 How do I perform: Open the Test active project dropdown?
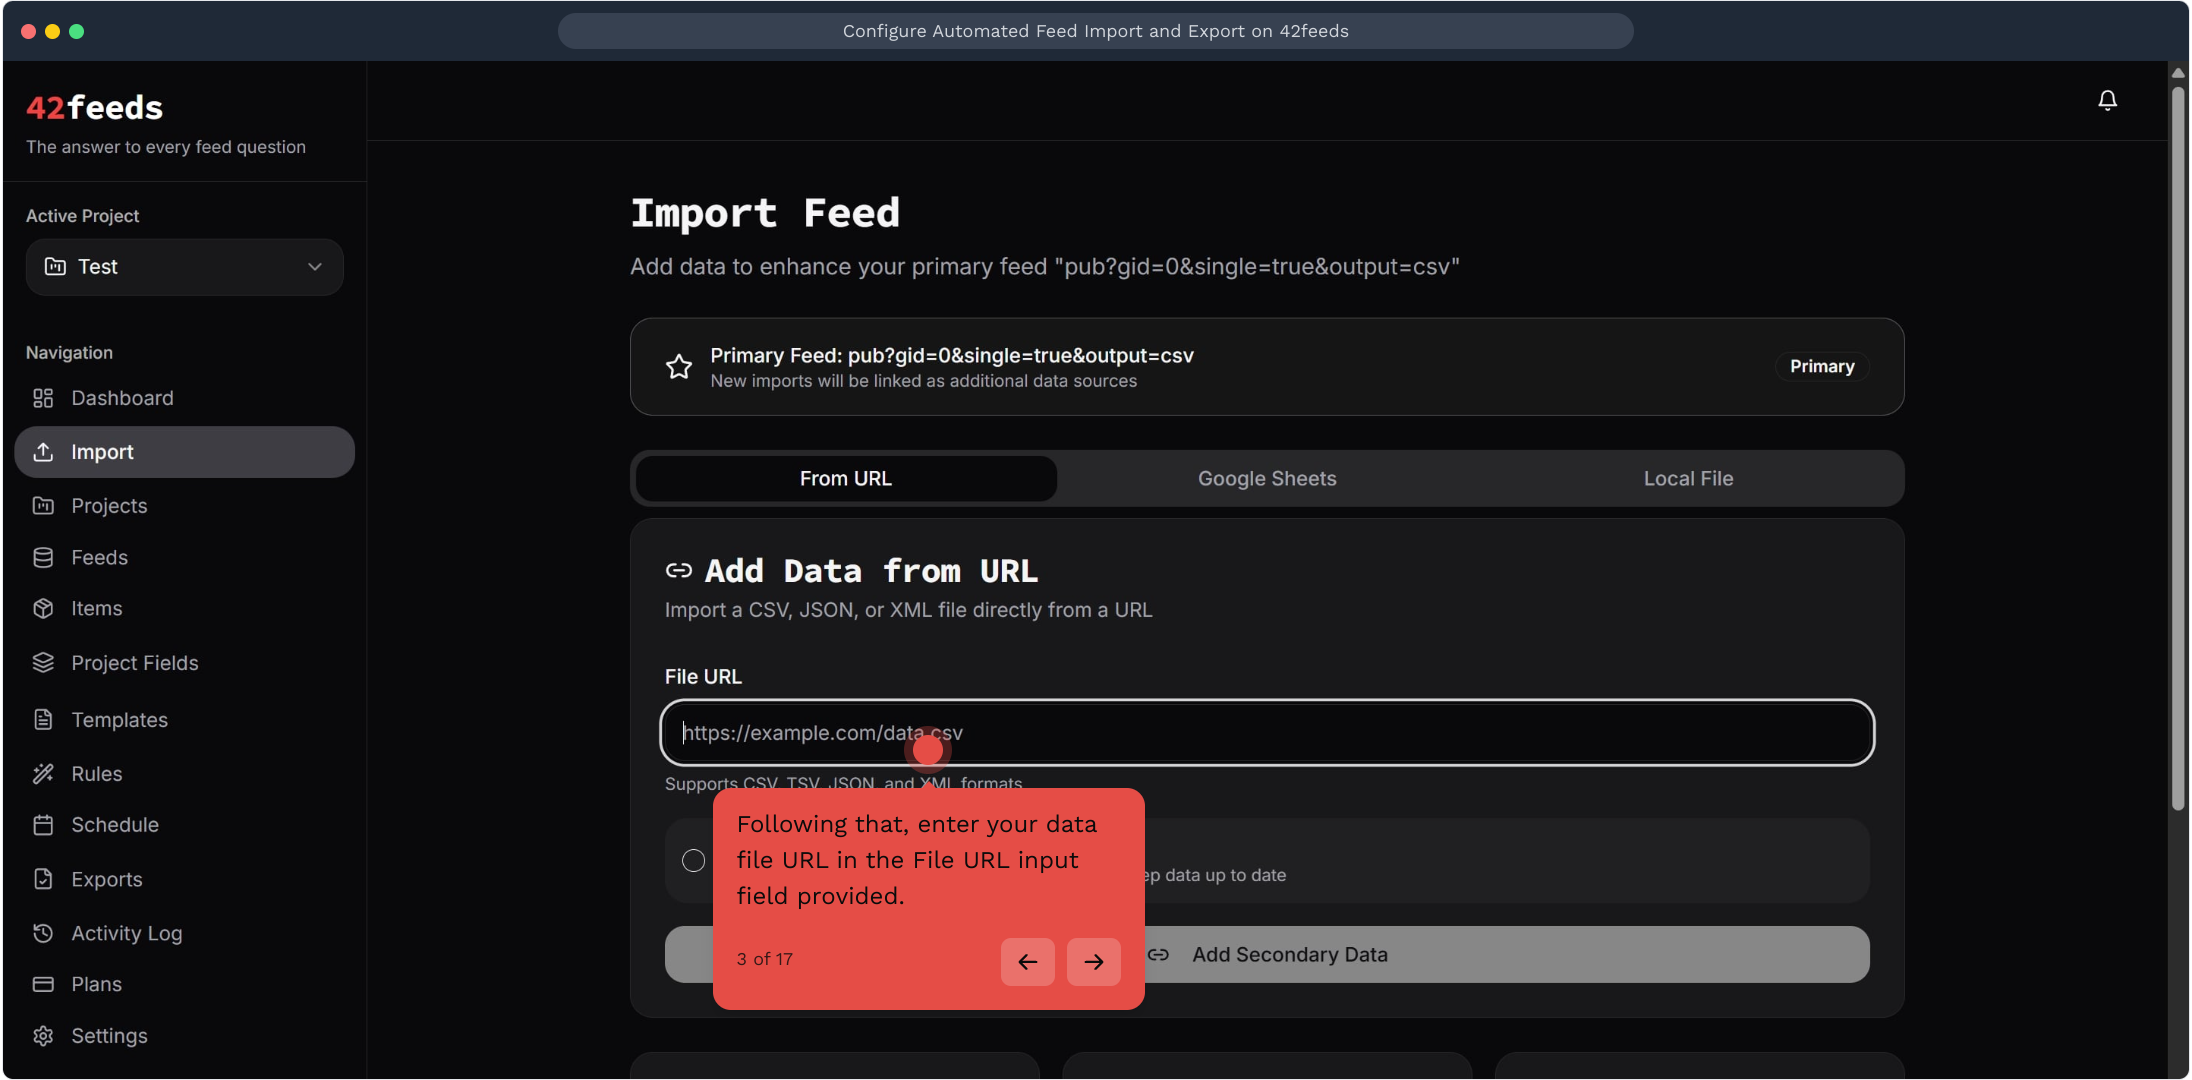pyautogui.click(x=185, y=267)
